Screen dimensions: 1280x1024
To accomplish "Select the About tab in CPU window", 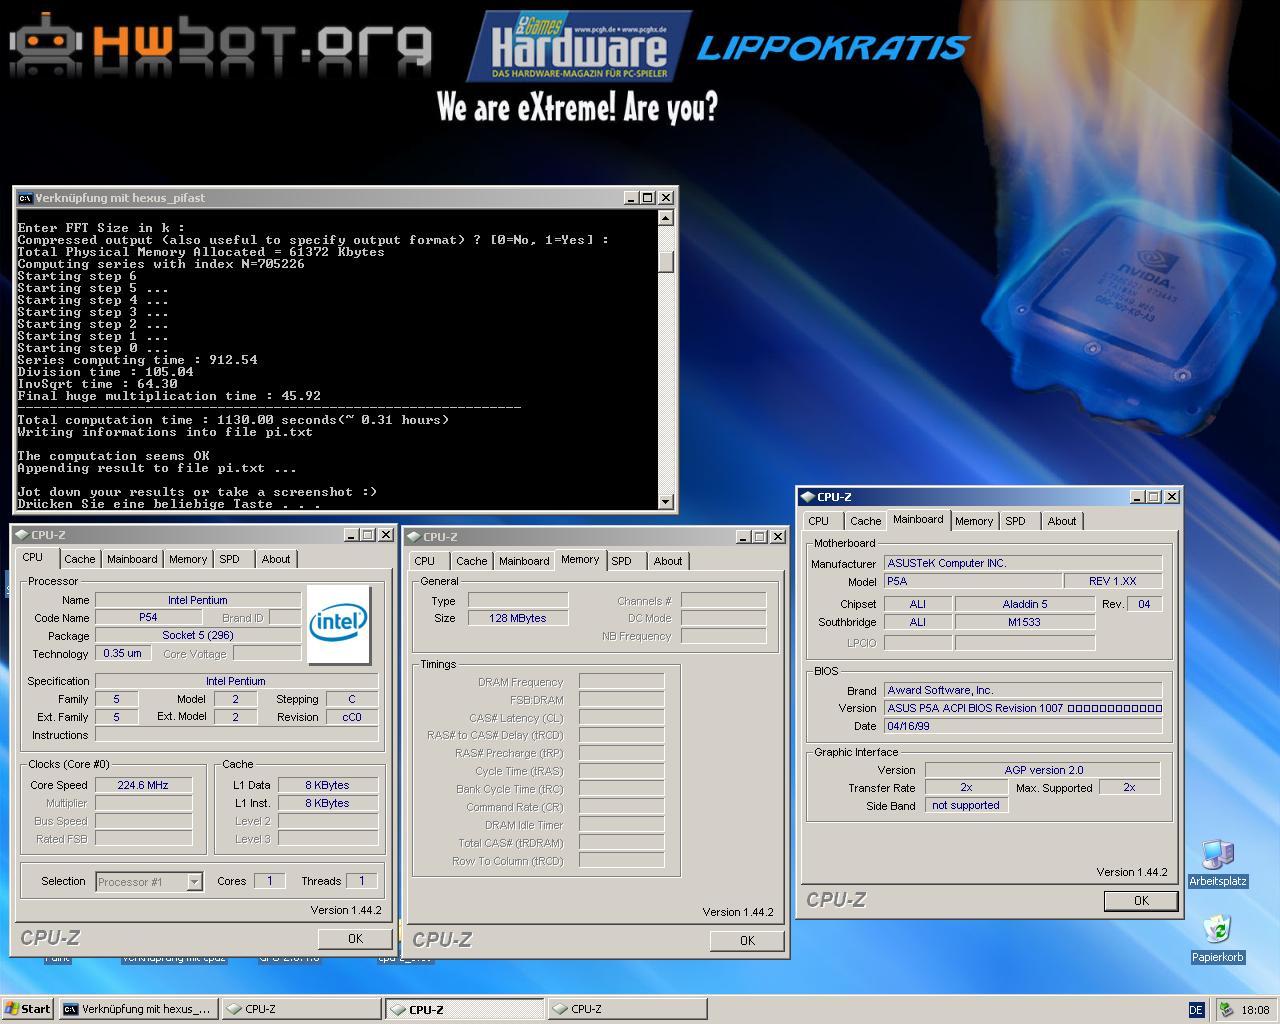I will pyautogui.click(x=276, y=560).
